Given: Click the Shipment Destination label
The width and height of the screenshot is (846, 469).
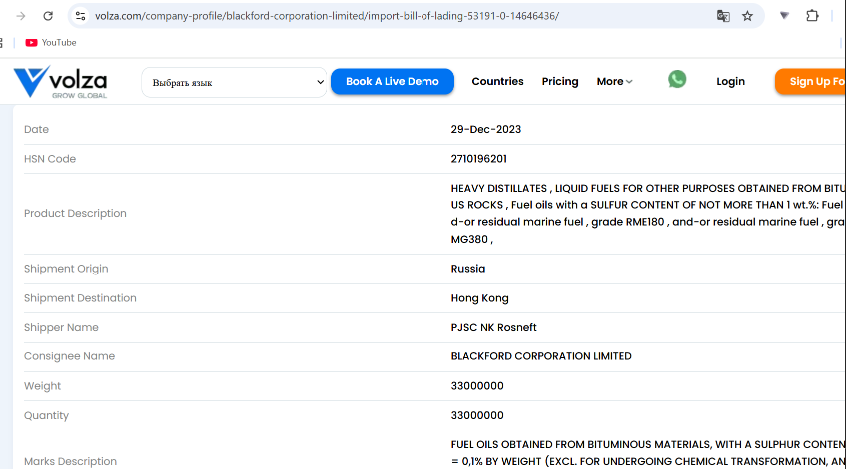Looking at the screenshot, I should coord(80,298).
